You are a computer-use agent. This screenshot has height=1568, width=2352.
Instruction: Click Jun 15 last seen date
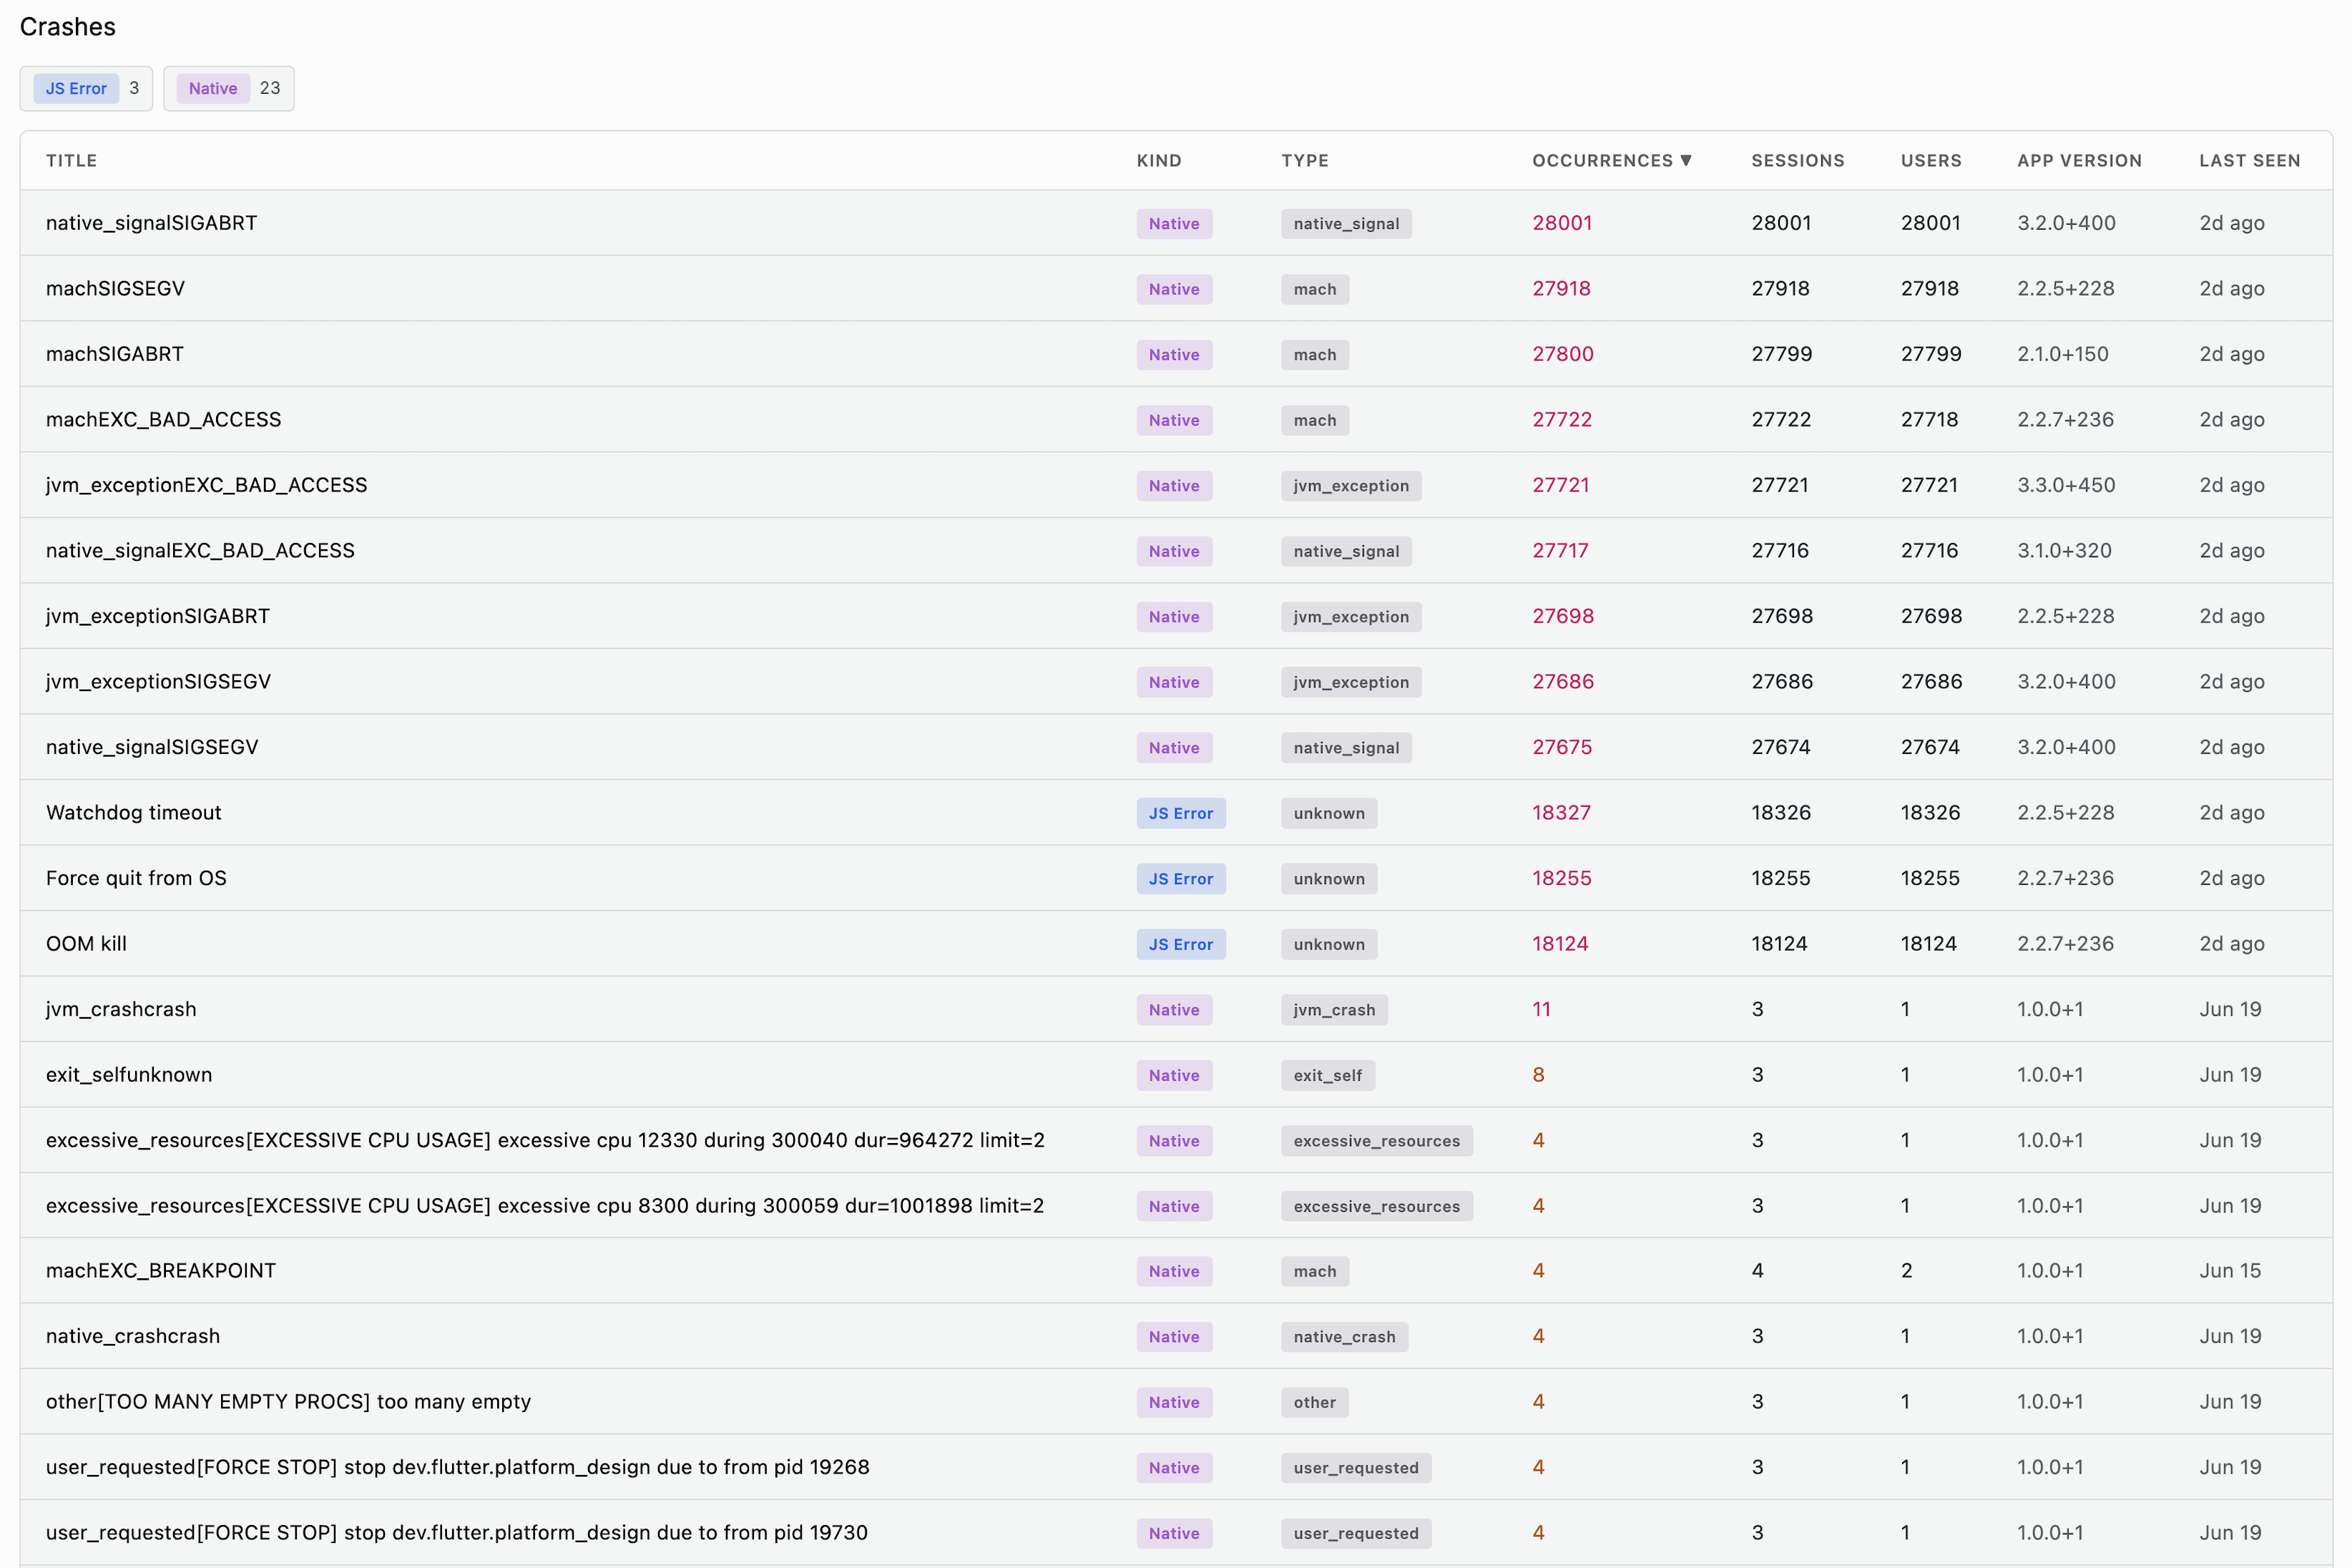point(2230,1270)
